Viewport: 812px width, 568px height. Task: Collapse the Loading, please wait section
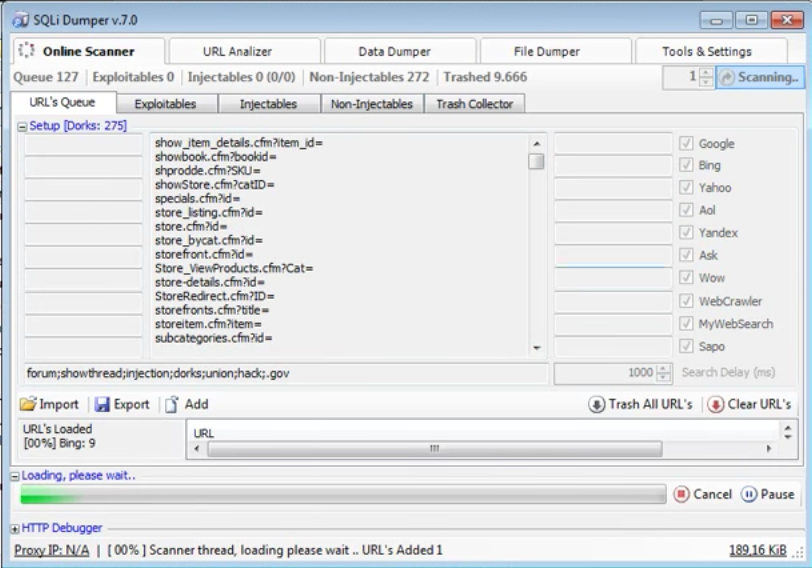[x=15, y=476]
